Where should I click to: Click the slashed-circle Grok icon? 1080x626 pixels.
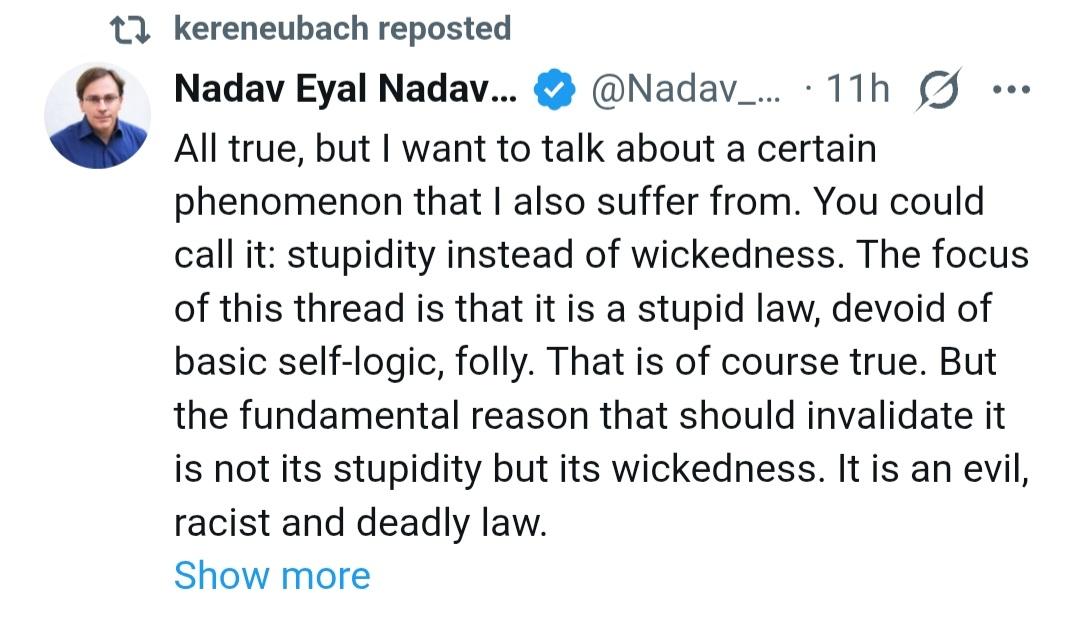click(x=938, y=90)
